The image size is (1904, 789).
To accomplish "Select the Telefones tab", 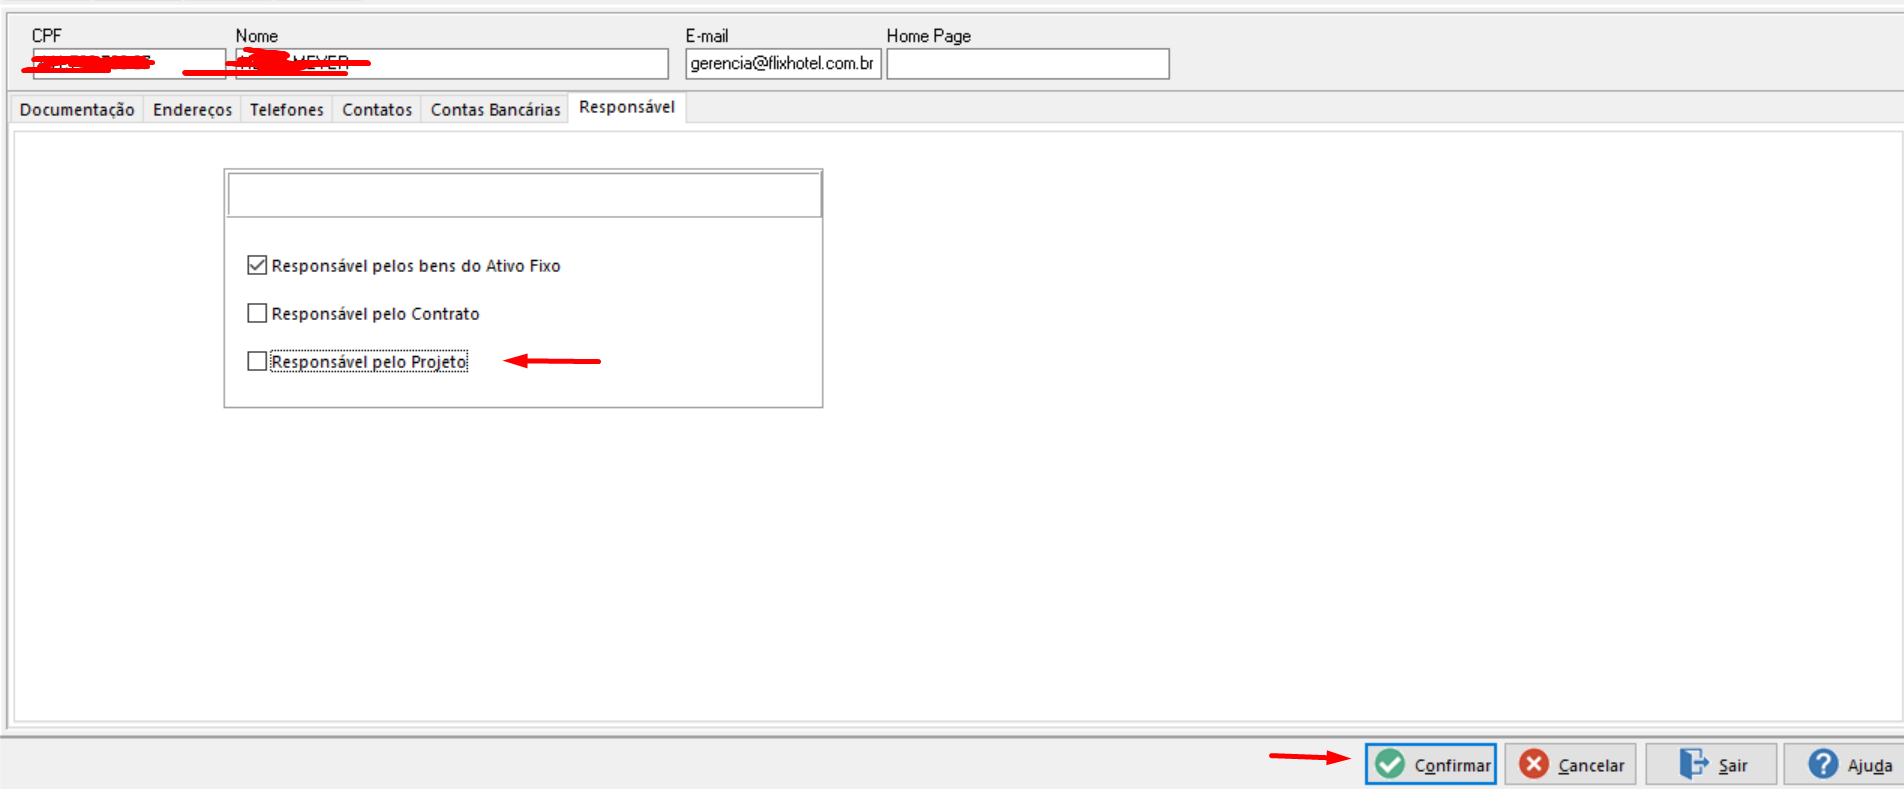I will (x=287, y=109).
